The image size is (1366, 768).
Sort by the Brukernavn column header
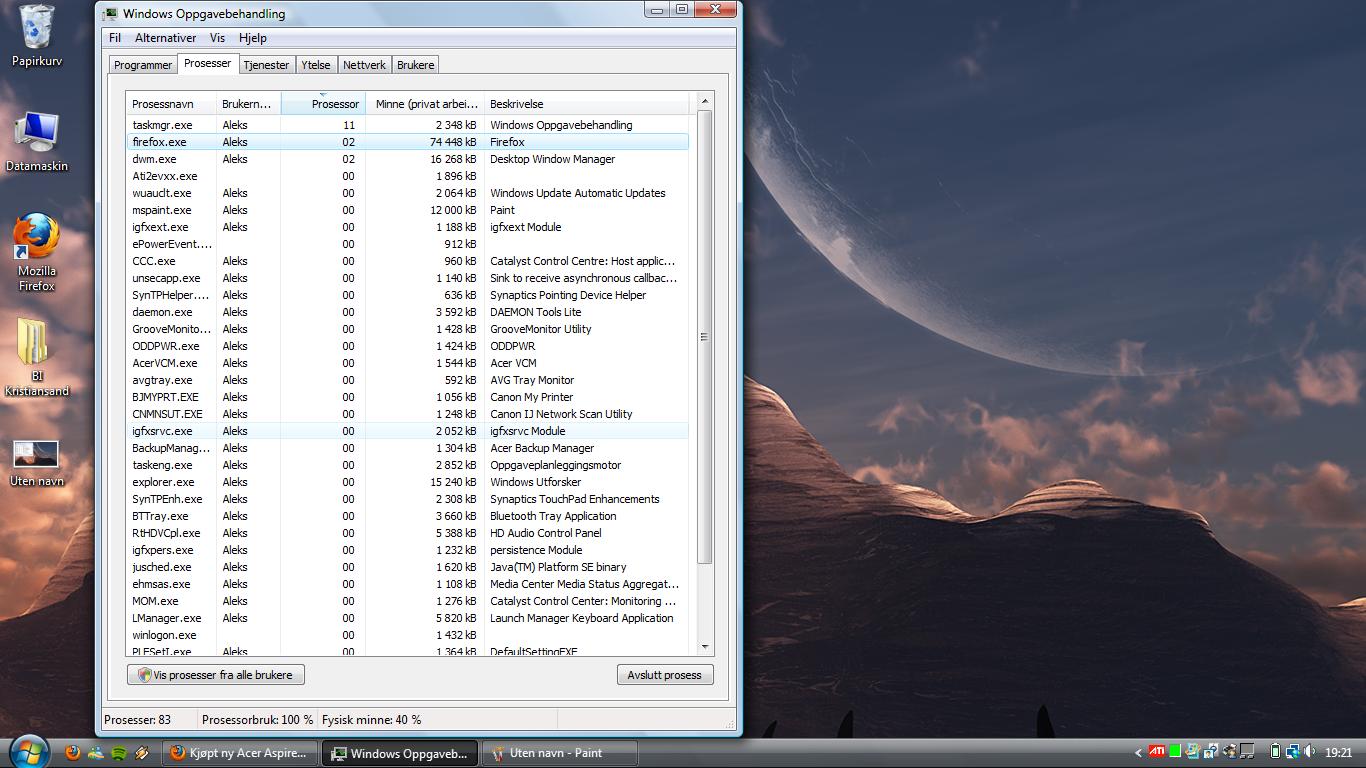(x=248, y=104)
